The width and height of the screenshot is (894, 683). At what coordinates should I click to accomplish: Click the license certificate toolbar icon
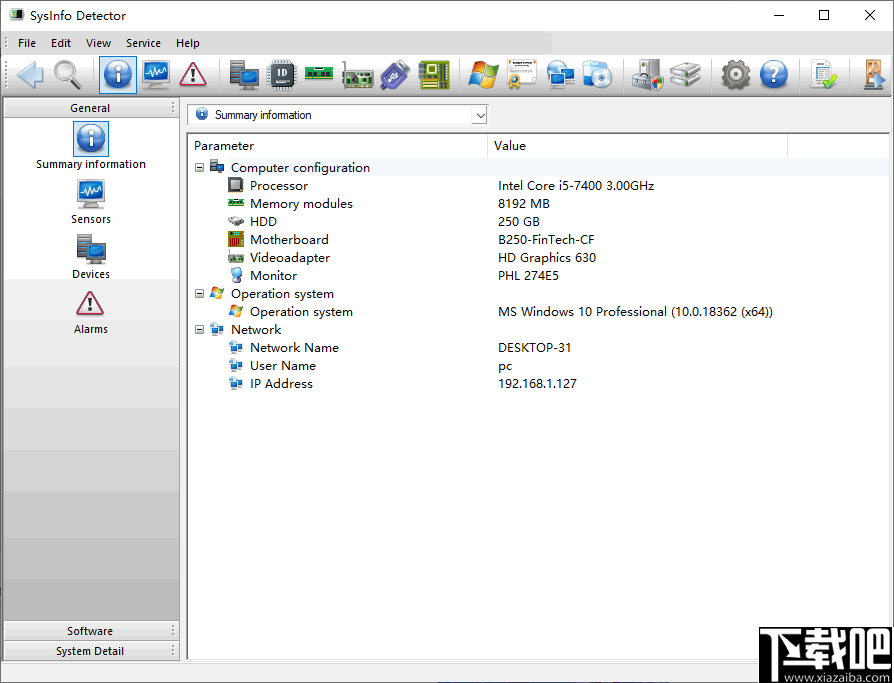(x=522, y=75)
